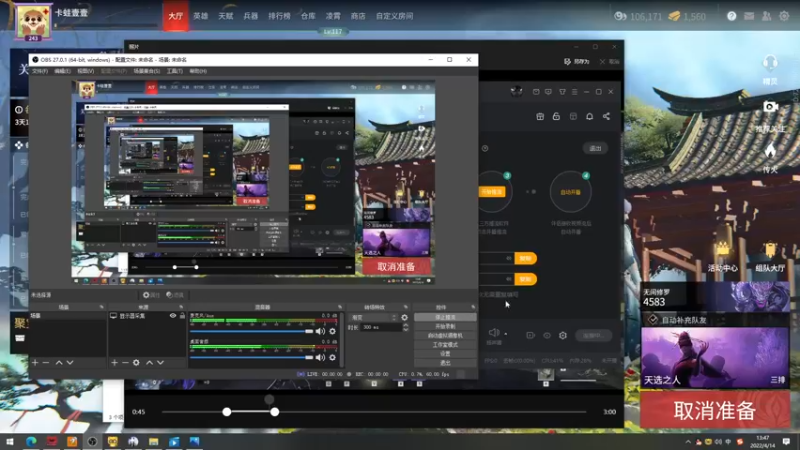Move scene up with the arrow

click(59, 362)
